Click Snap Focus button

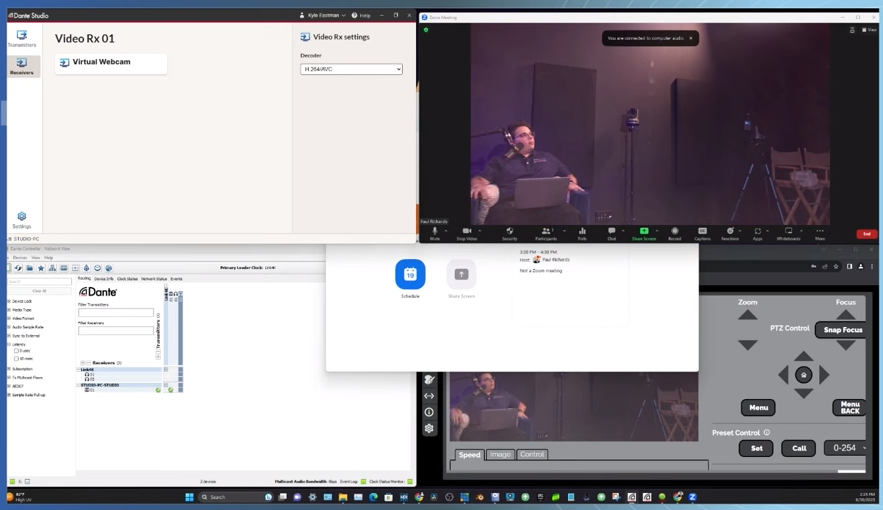[x=842, y=330]
